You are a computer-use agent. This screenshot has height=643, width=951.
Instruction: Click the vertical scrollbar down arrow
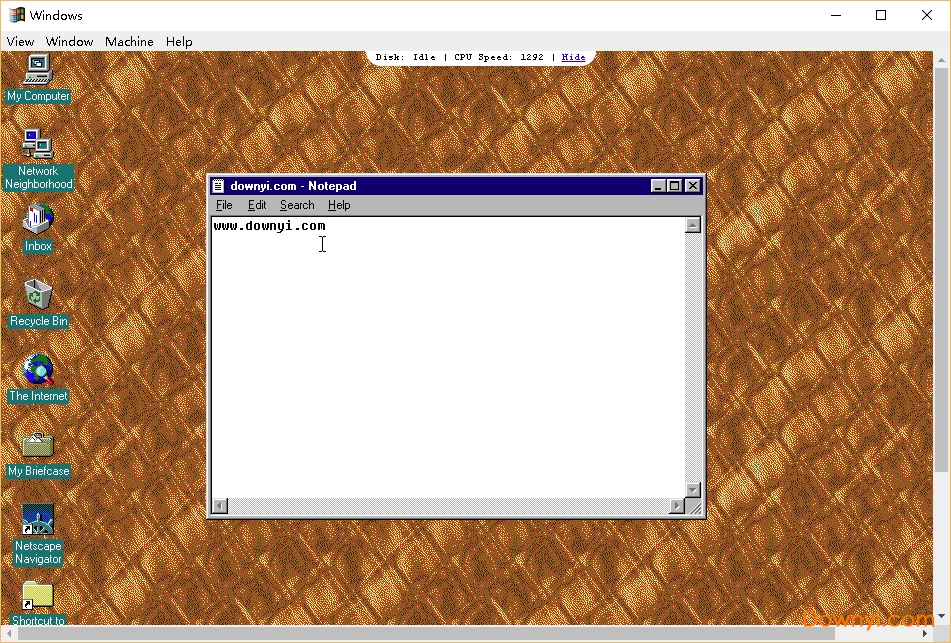point(693,489)
